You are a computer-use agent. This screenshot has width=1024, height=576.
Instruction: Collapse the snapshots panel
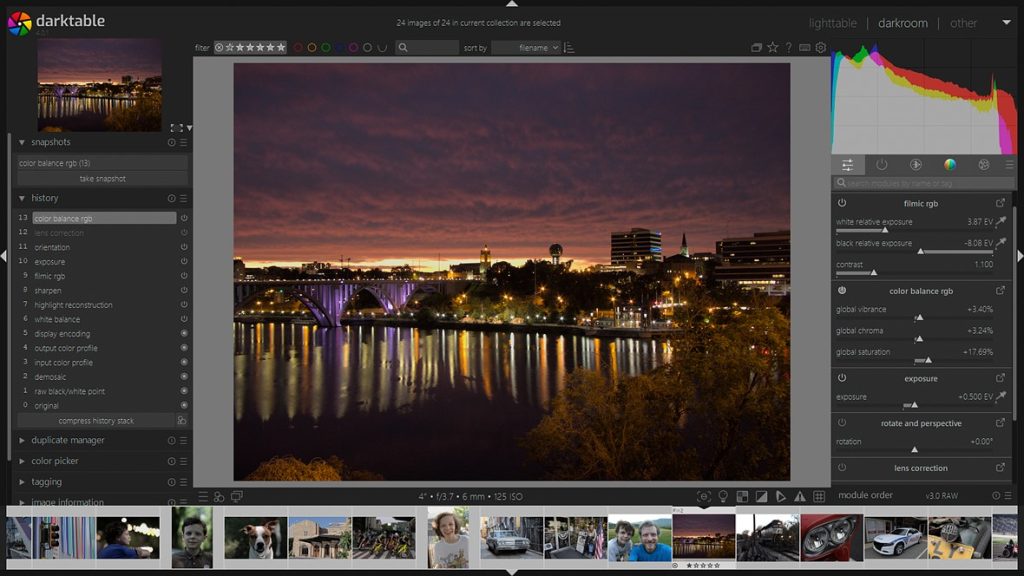point(22,142)
